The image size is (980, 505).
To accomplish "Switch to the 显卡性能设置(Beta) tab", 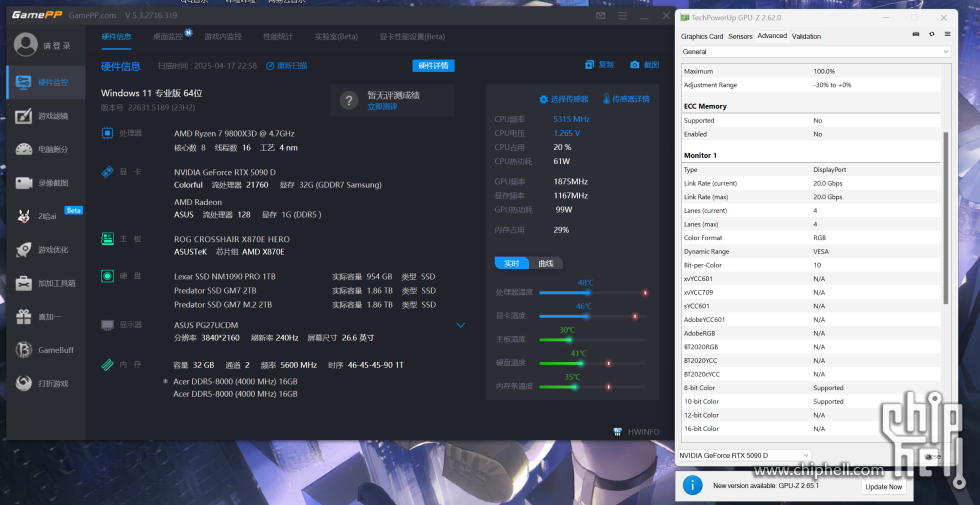I will (x=412, y=36).
